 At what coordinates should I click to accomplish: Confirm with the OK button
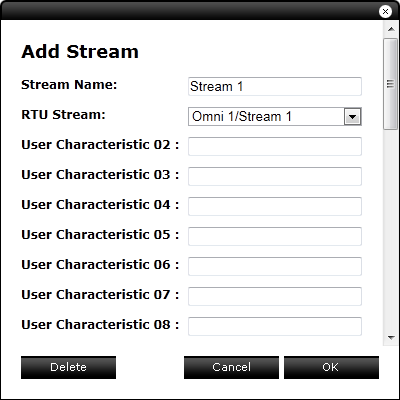[331, 367]
